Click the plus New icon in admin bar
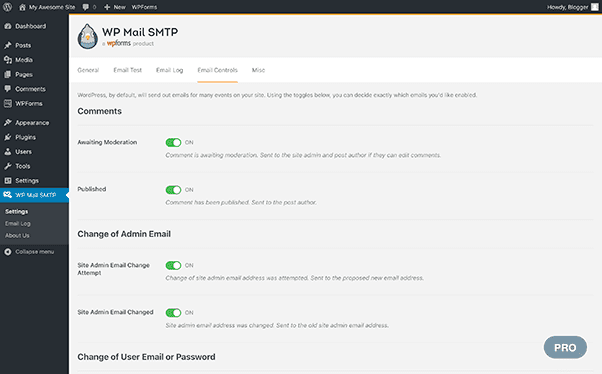 107,7
